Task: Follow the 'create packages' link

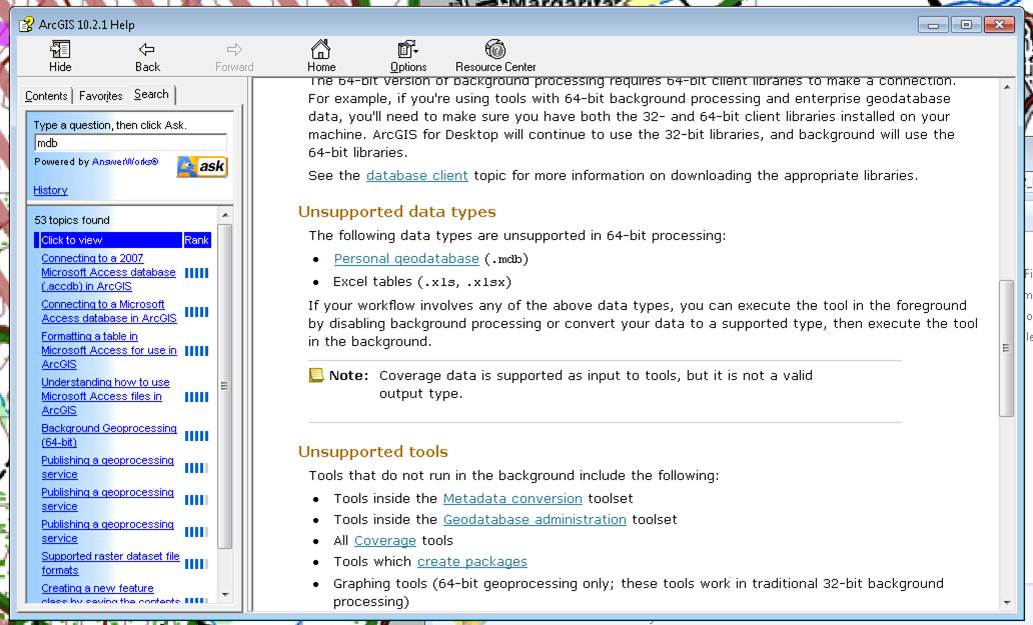Action: pyautogui.click(x=472, y=562)
